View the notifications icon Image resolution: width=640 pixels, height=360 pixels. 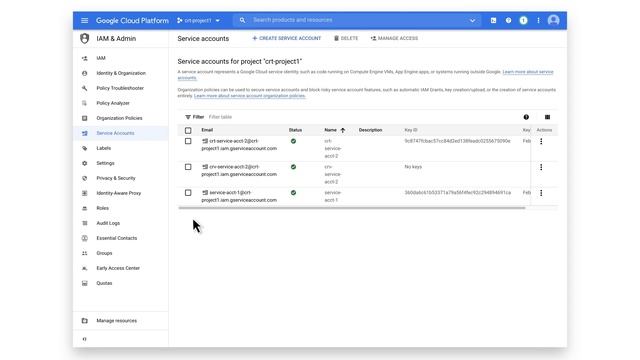click(523, 20)
